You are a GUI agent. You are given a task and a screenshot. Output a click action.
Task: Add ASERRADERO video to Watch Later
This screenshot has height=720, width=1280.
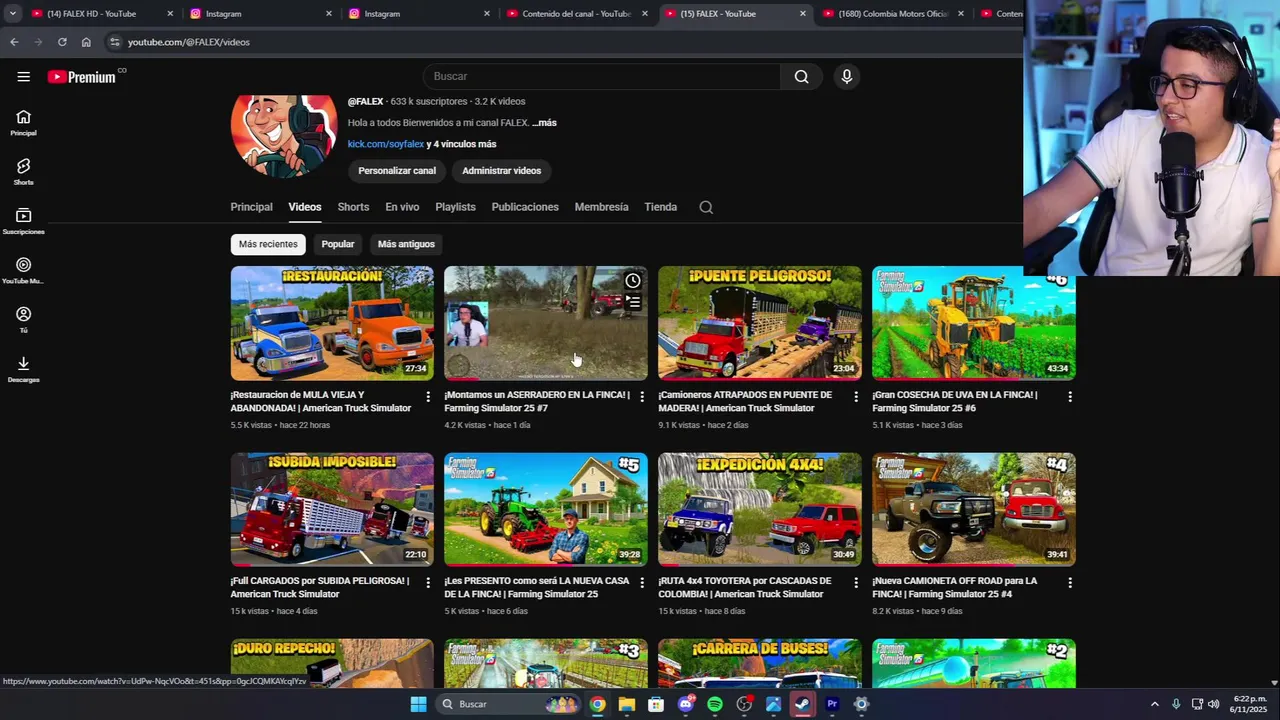coord(633,281)
